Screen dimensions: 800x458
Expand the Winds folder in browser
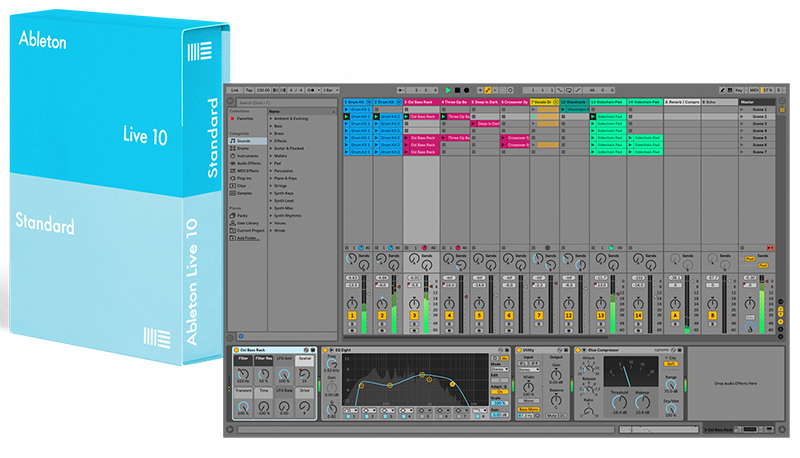pyautogui.click(x=271, y=231)
